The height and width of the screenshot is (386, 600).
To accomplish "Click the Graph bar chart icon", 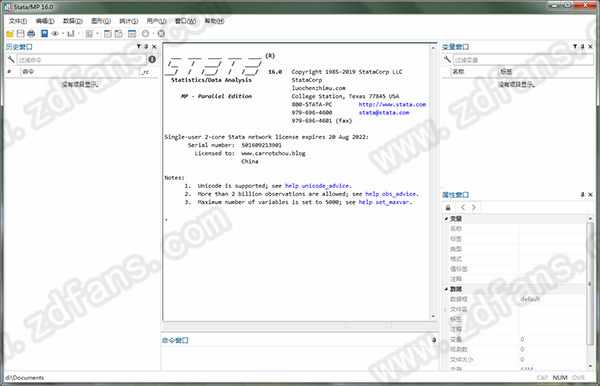I will click(x=71, y=34).
